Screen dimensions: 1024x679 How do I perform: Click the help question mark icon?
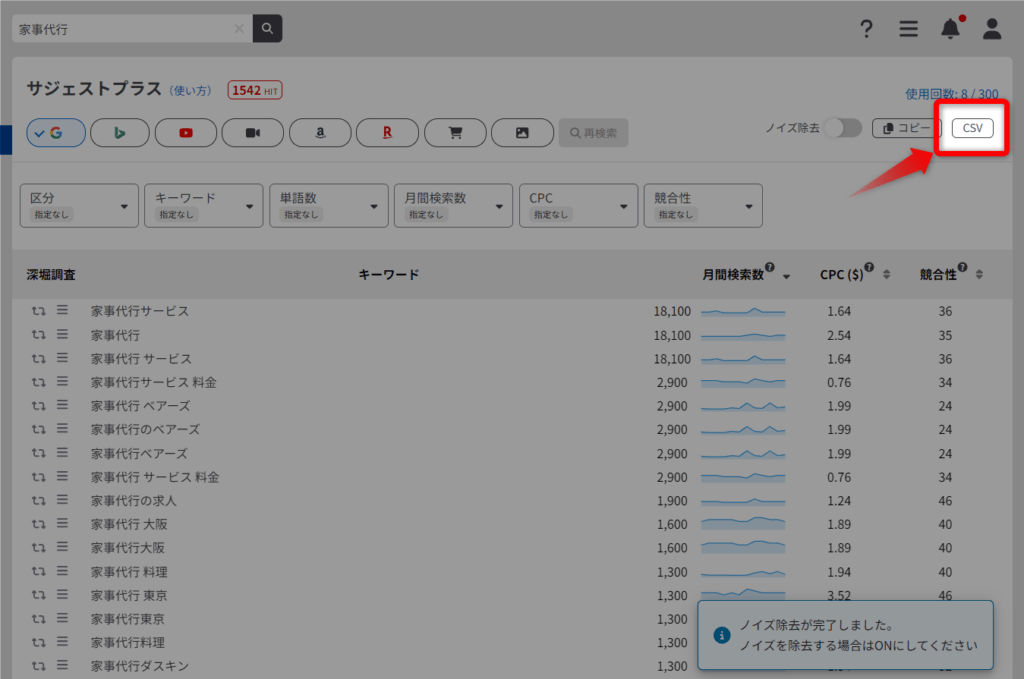tap(866, 29)
